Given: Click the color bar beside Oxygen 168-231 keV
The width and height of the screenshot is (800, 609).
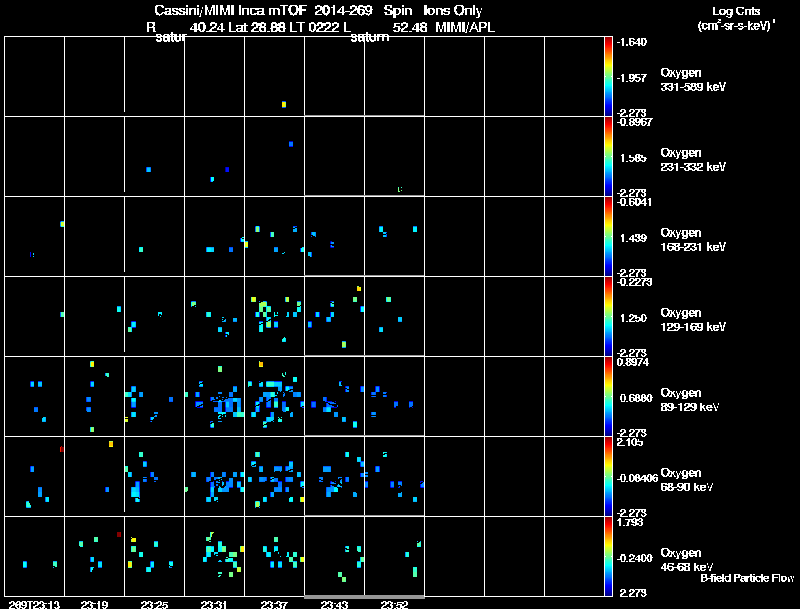Looking at the screenshot, I should coord(608,237).
